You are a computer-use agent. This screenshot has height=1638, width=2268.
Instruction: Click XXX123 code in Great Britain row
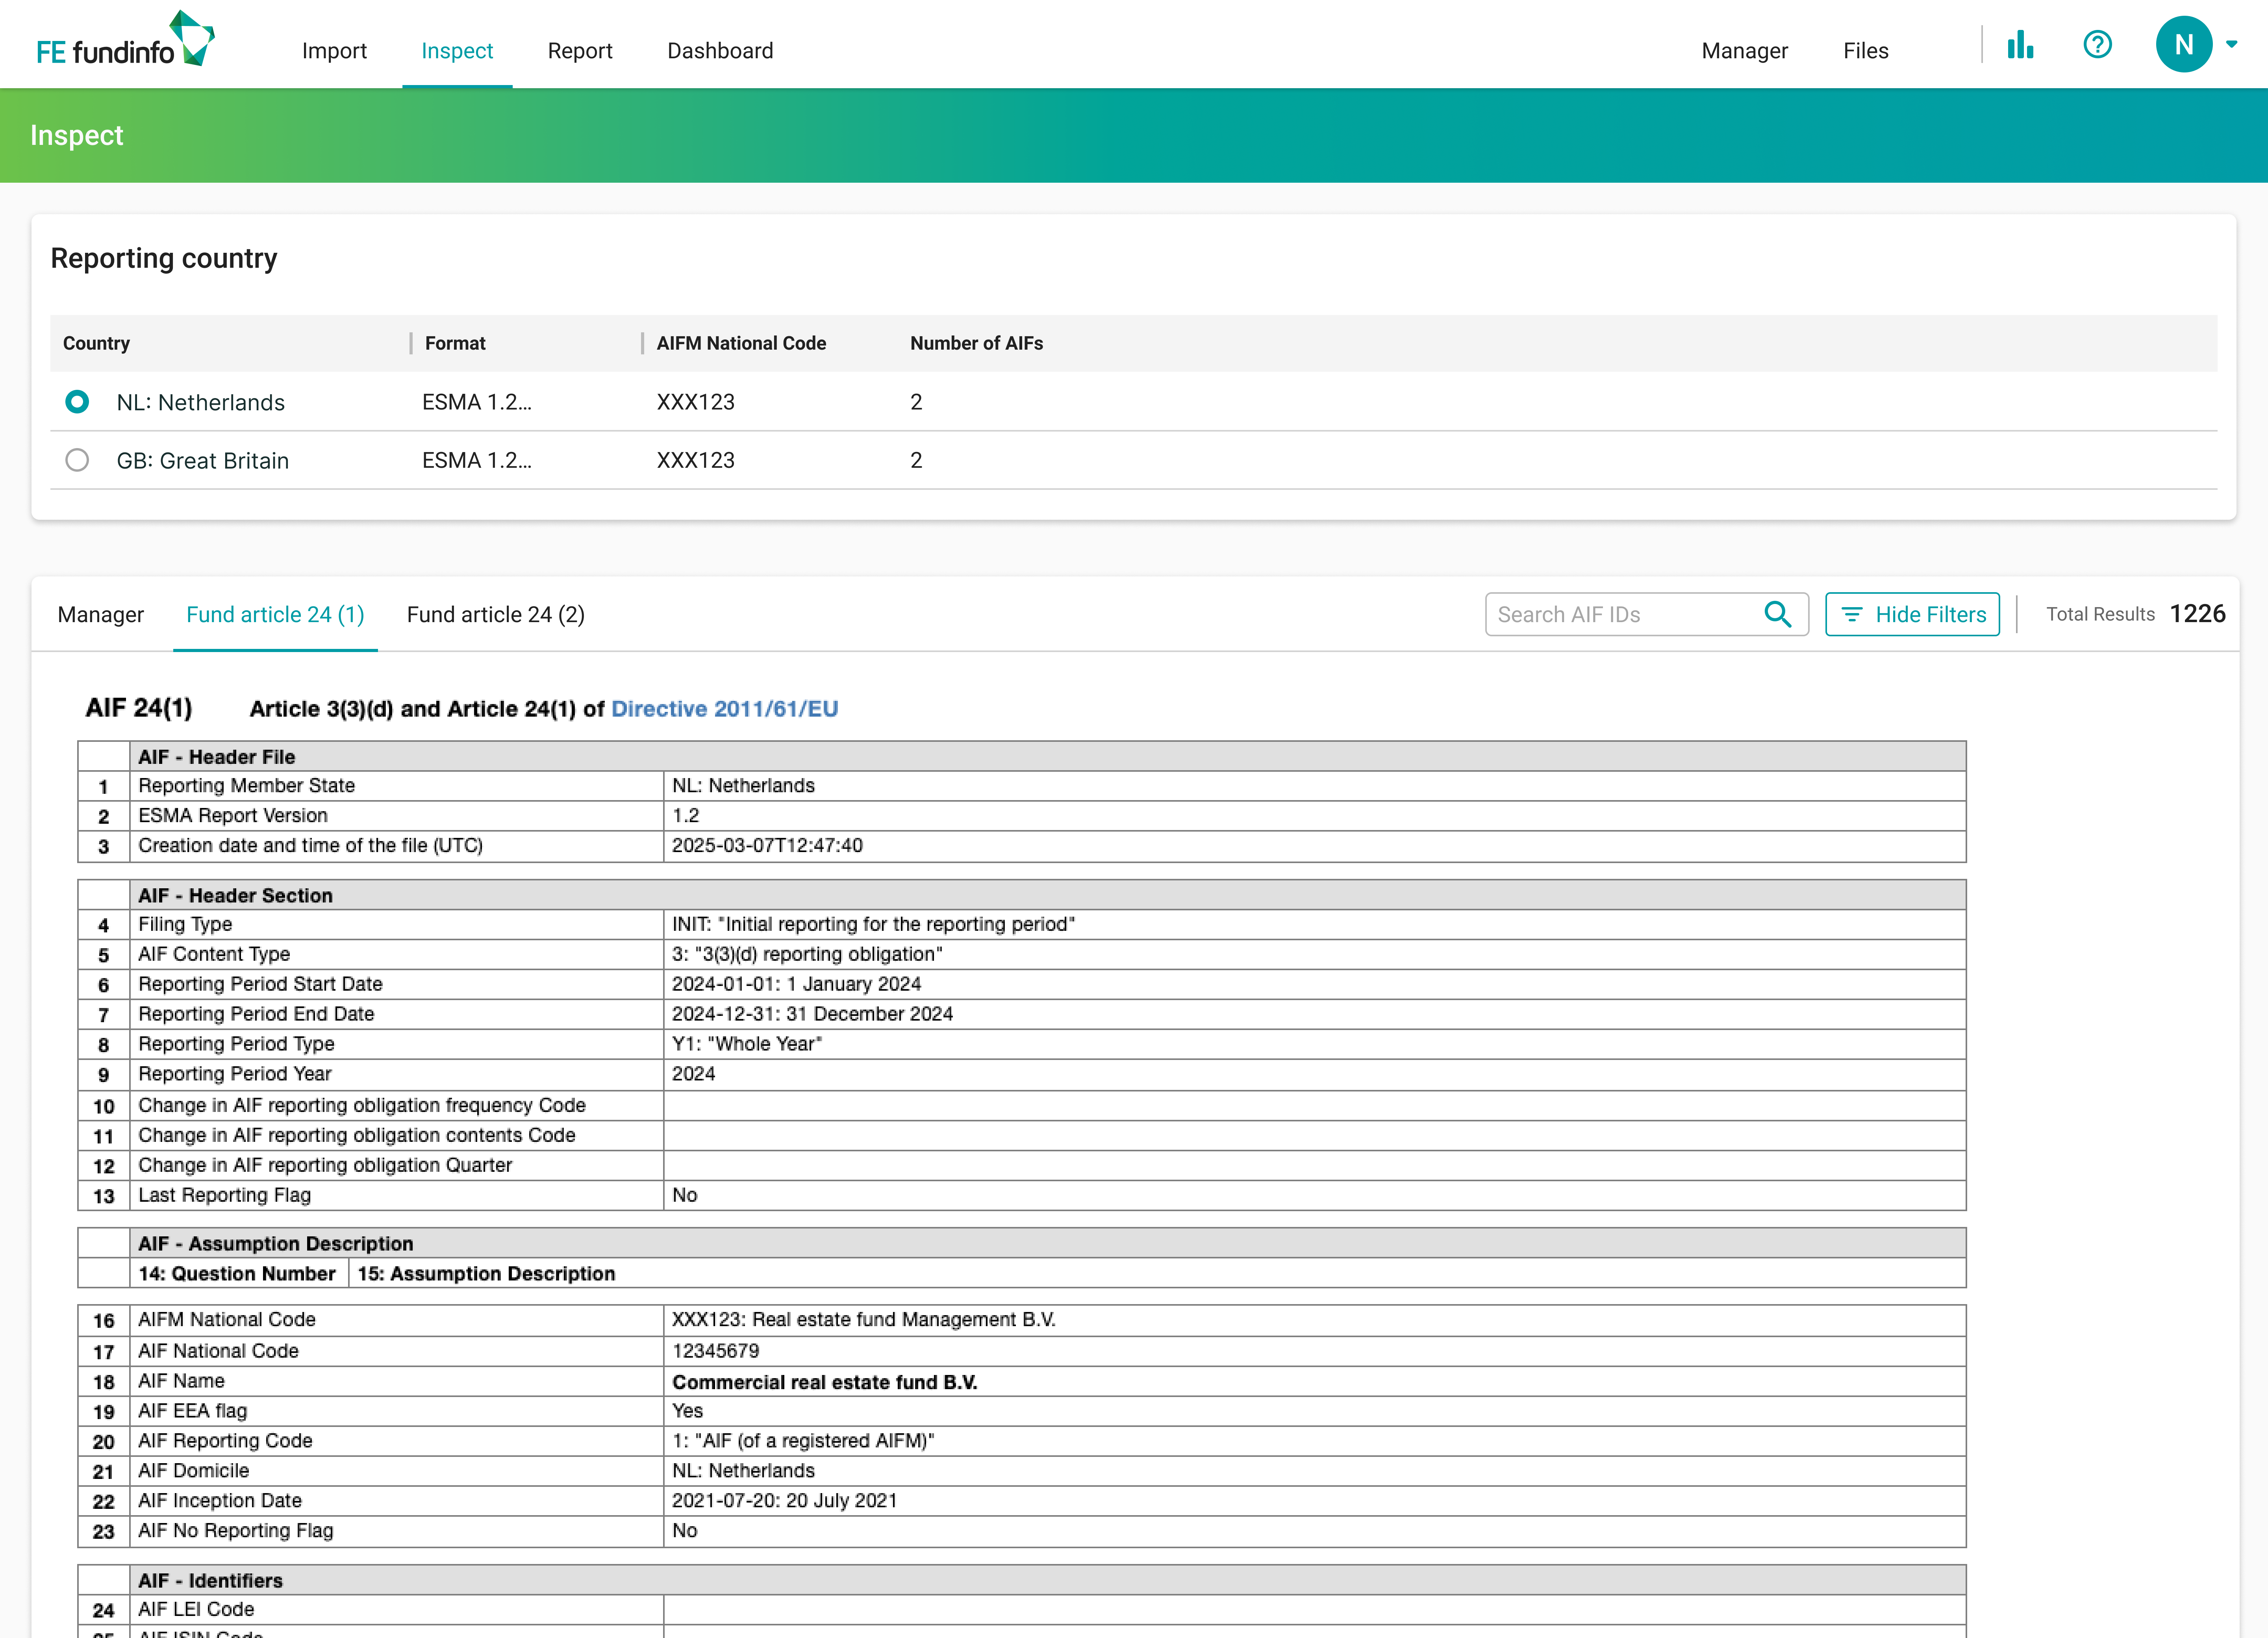tap(696, 460)
